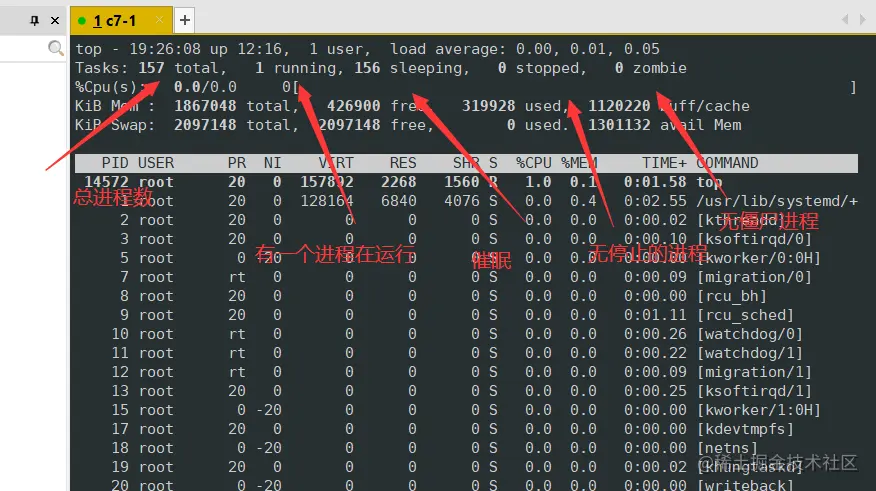Viewport: 876px width, 491px height.
Task: Select the [watchdog/1] command
Action: point(750,353)
